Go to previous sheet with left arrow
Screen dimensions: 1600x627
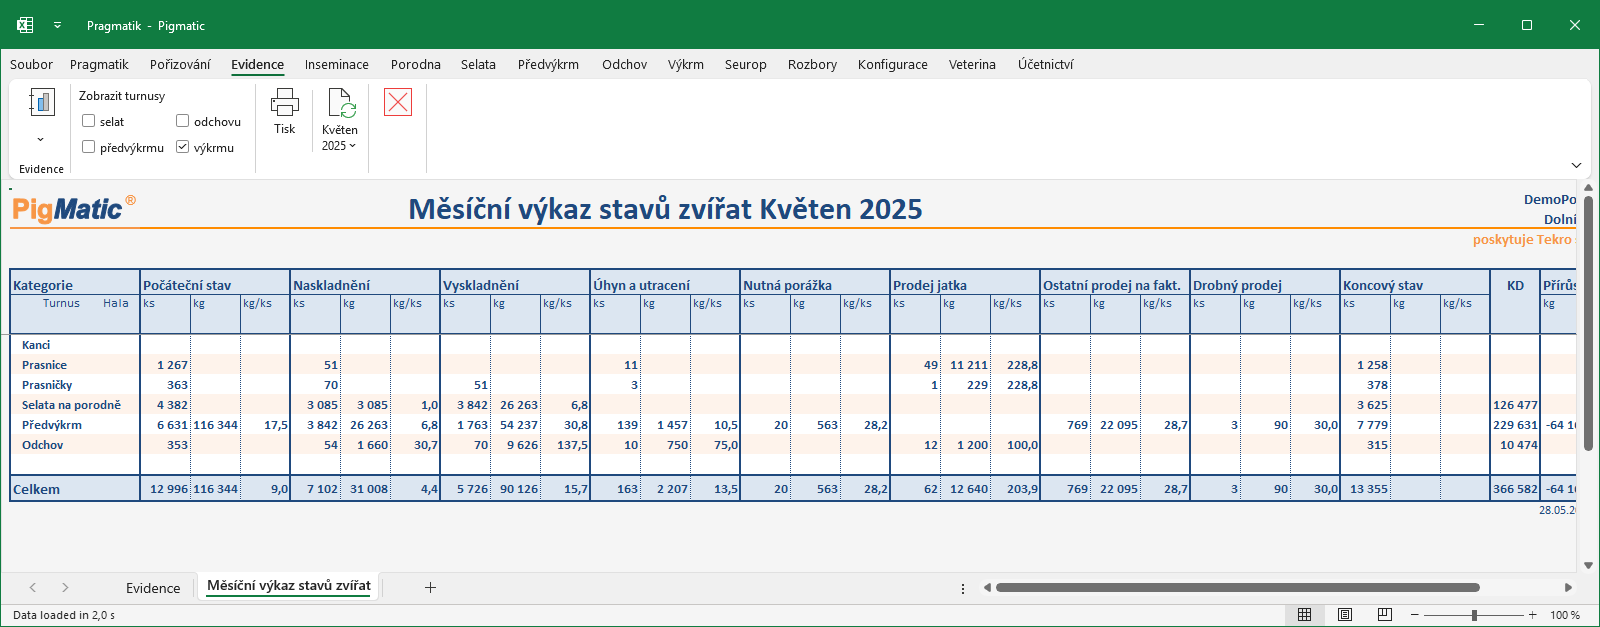point(33,588)
